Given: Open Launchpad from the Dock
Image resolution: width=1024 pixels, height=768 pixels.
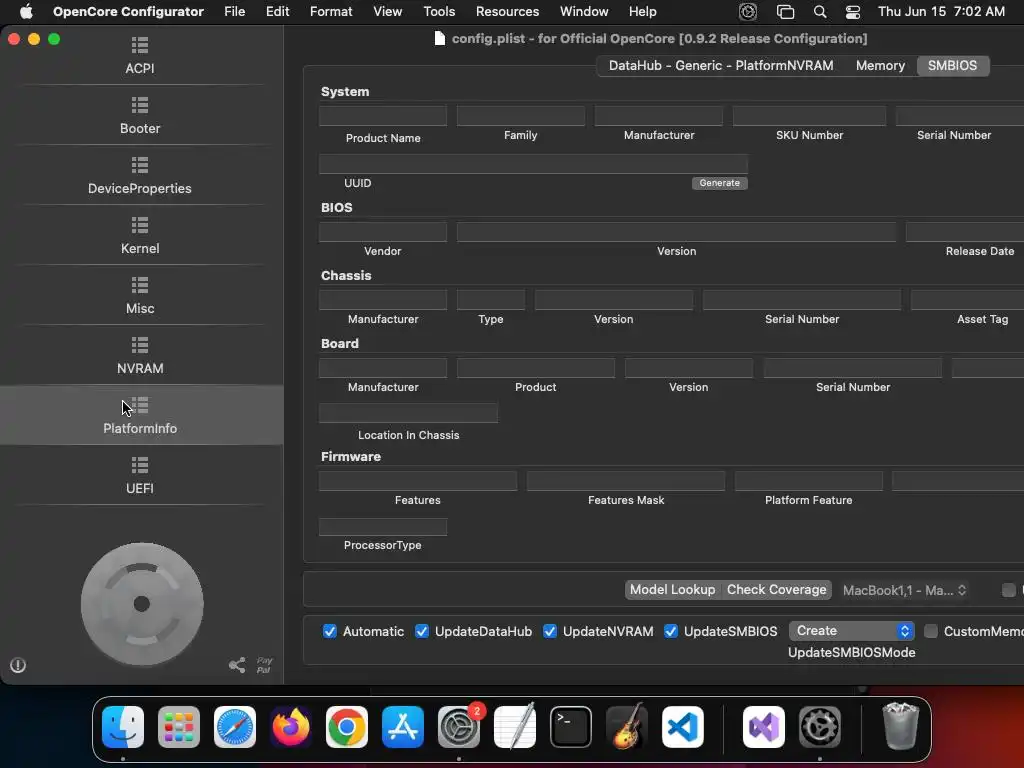Looking at the screenshot, I should pyautogui.click(x=179, y=727).
